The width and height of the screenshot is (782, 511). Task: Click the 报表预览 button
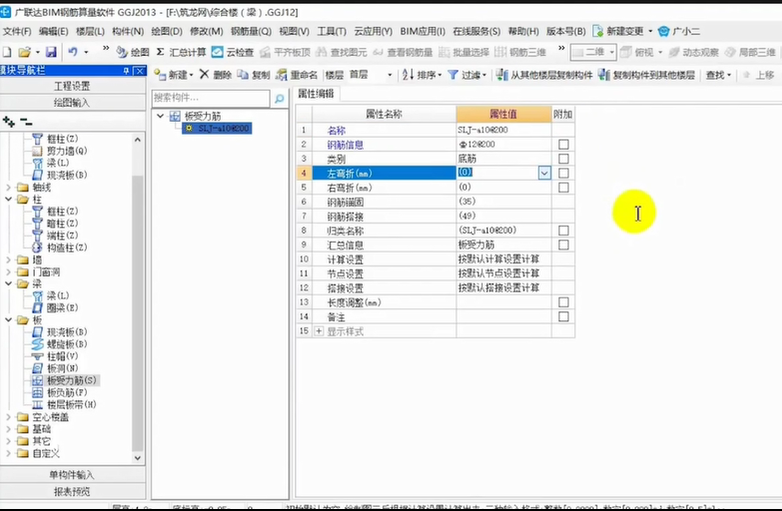72,491
